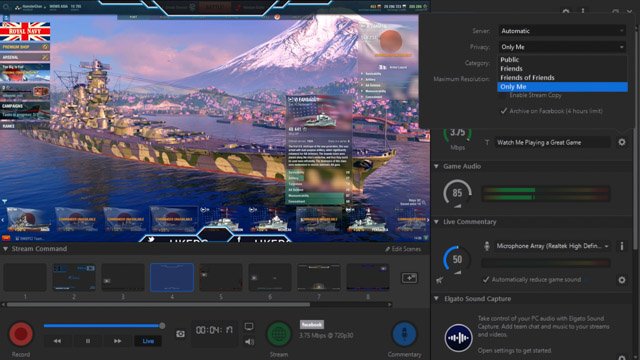Choose Public privacy option

point(562,60)
